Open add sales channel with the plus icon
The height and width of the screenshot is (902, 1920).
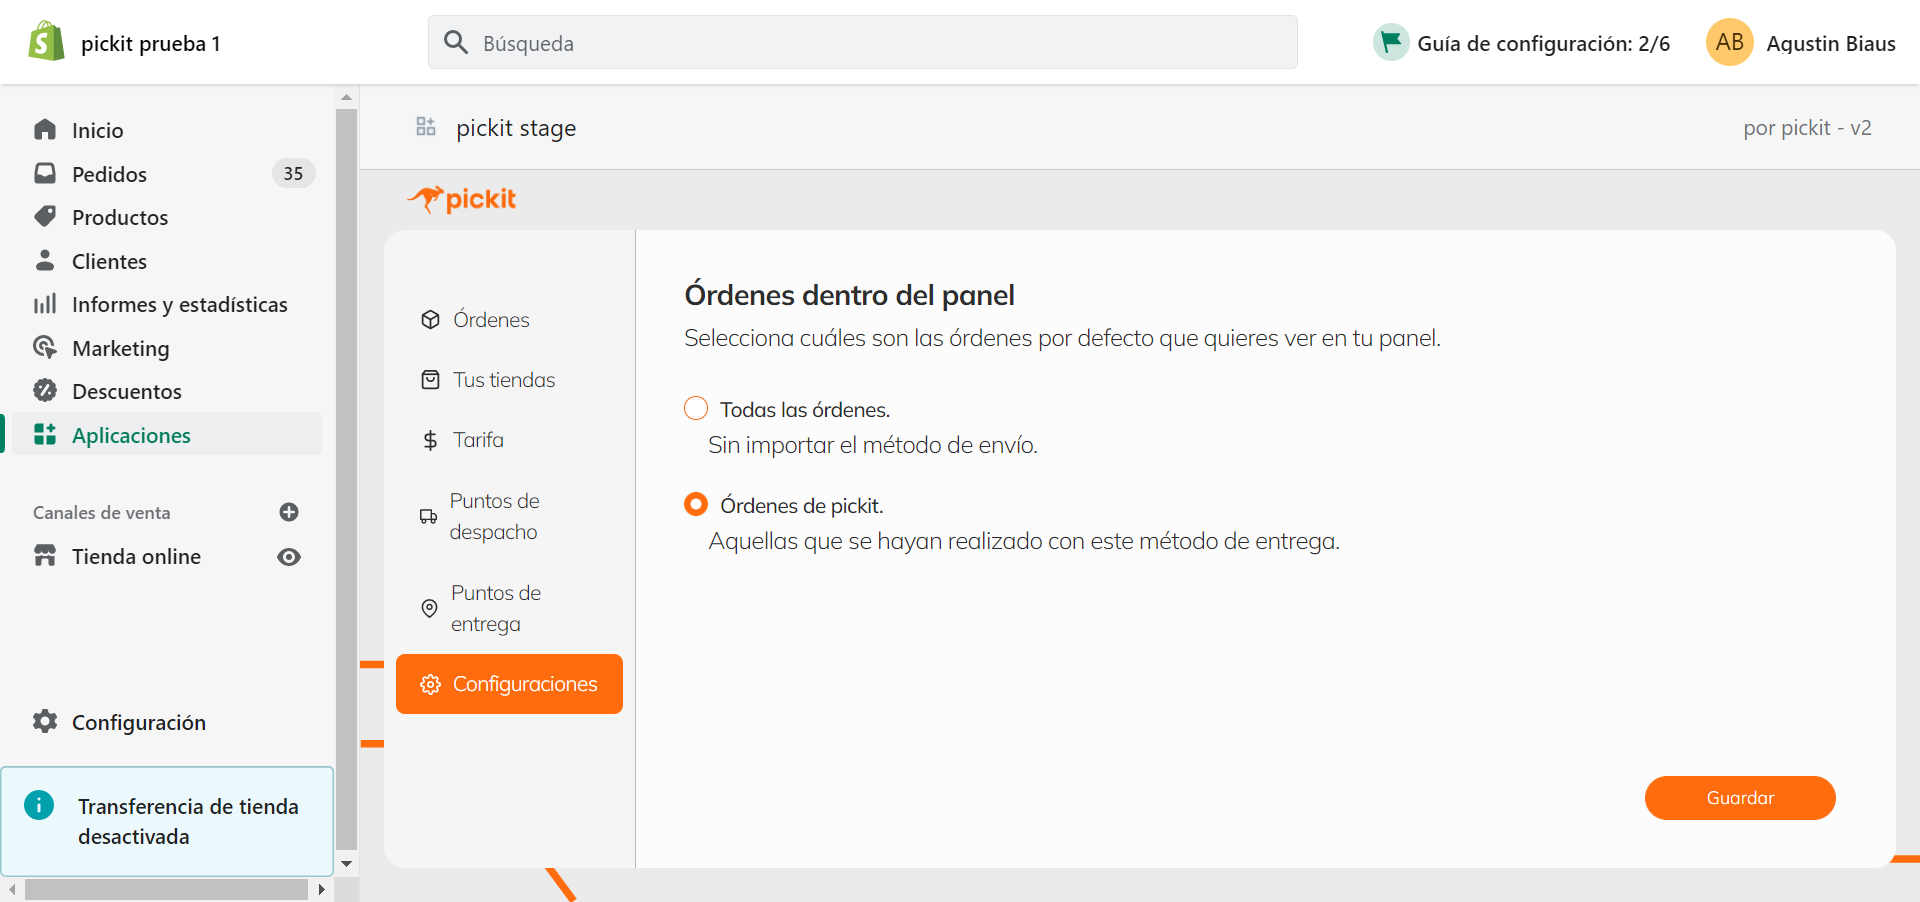289,512
